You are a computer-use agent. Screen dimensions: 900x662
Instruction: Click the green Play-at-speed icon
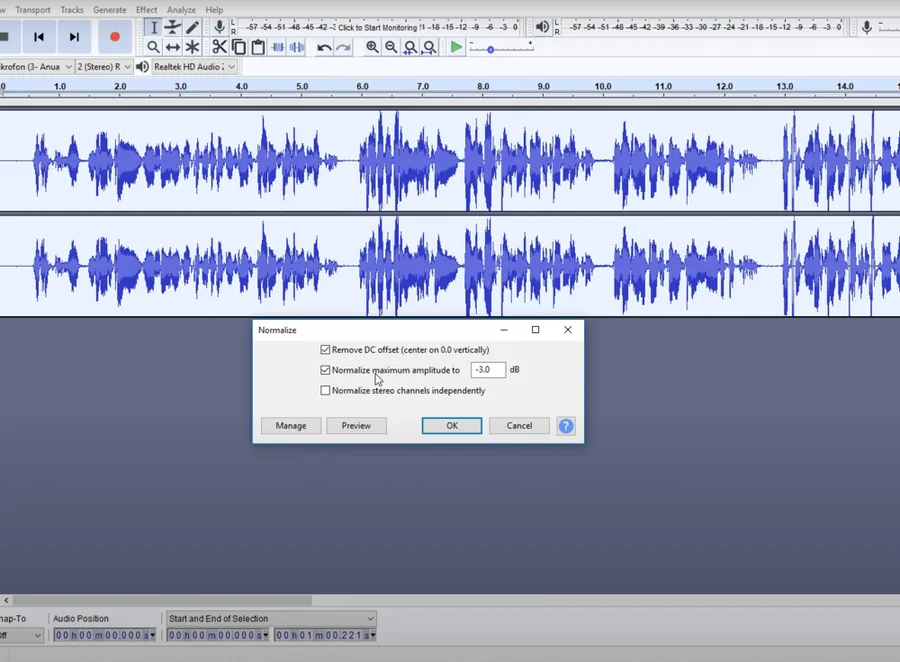pos(456,47)
